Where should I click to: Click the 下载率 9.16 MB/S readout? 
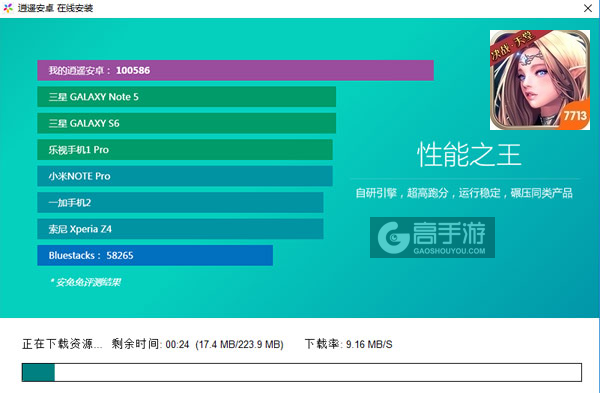pos(349,344)
